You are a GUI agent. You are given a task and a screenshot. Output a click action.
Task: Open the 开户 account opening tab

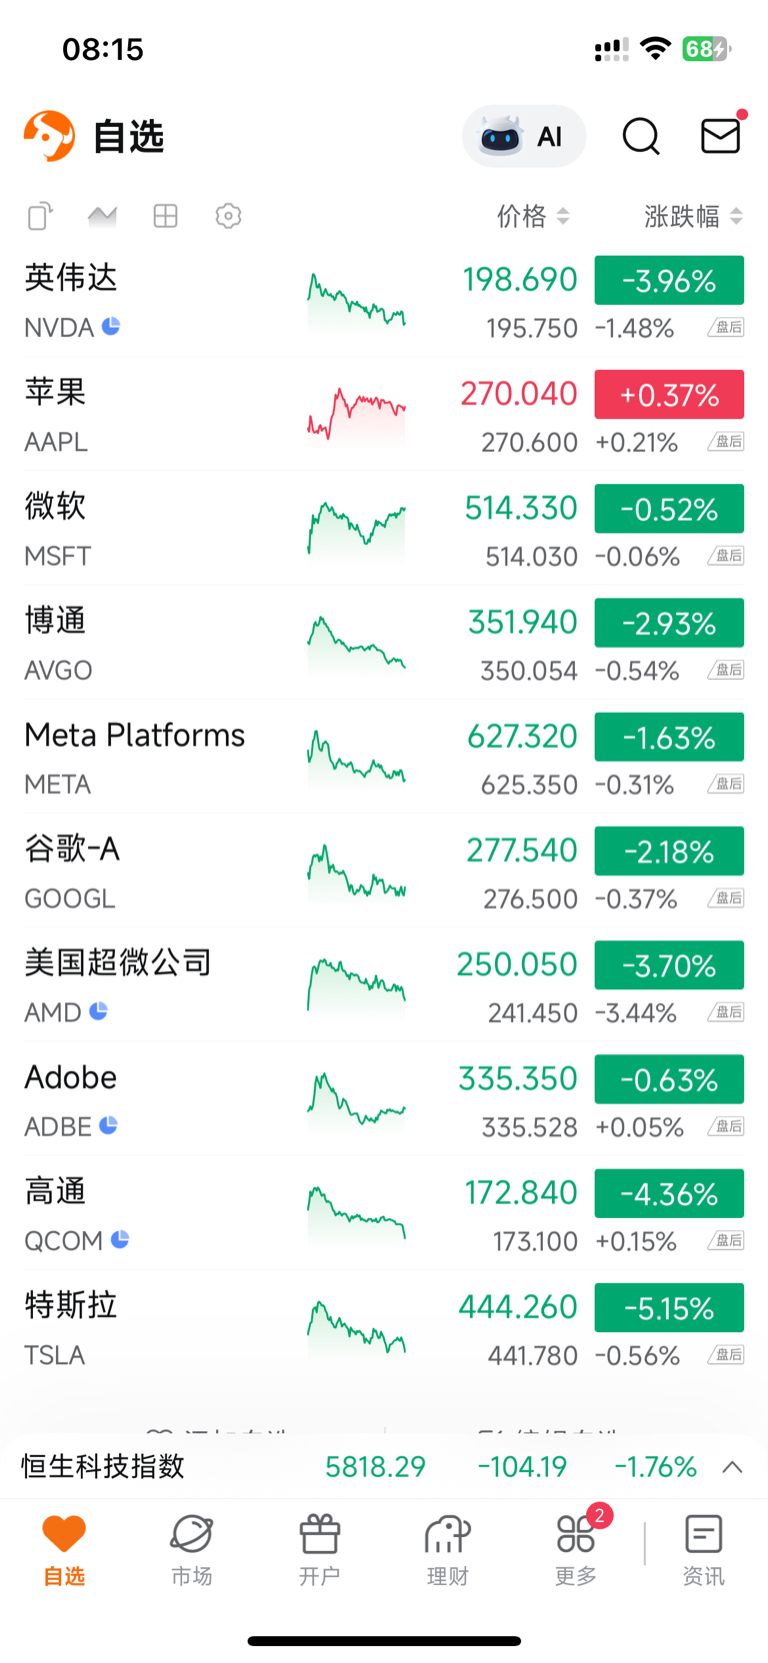tap(320, 1548)
